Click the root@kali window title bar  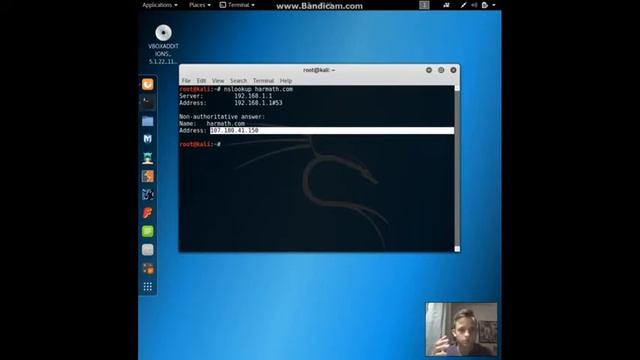point(319,70)
